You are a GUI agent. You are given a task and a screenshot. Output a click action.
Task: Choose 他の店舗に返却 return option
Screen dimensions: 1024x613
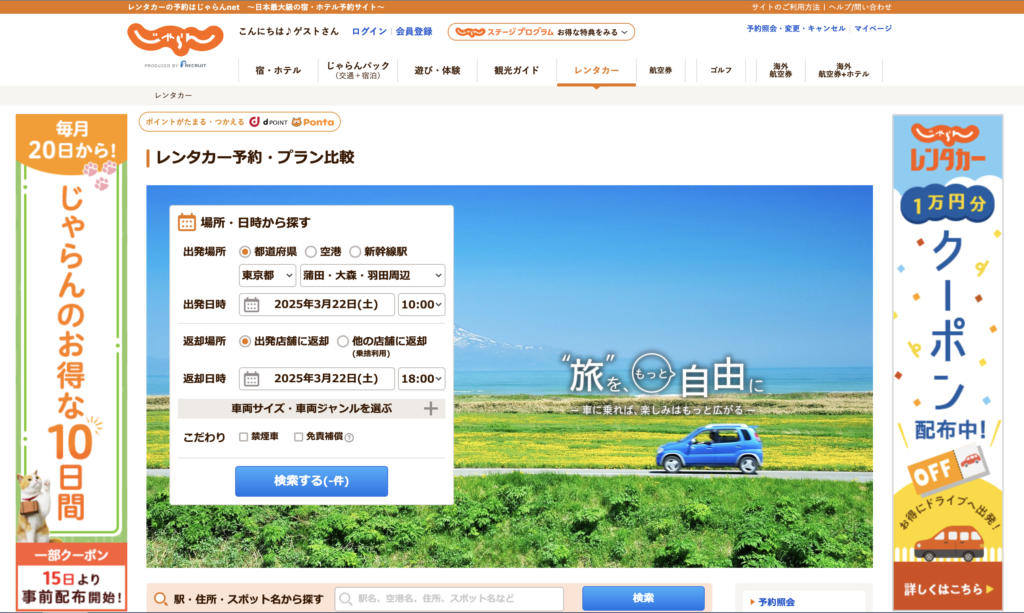[343, 341]
